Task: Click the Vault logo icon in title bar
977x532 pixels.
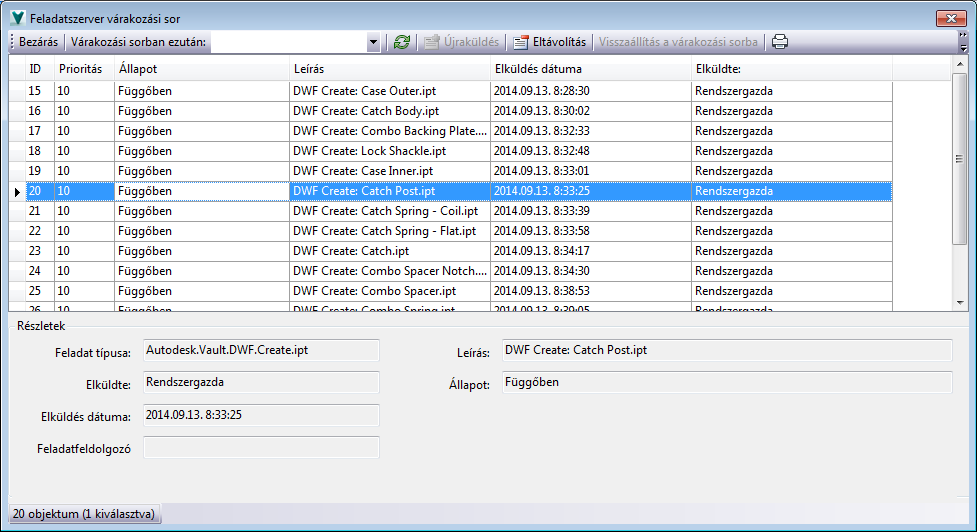Action: pos(18,18)
